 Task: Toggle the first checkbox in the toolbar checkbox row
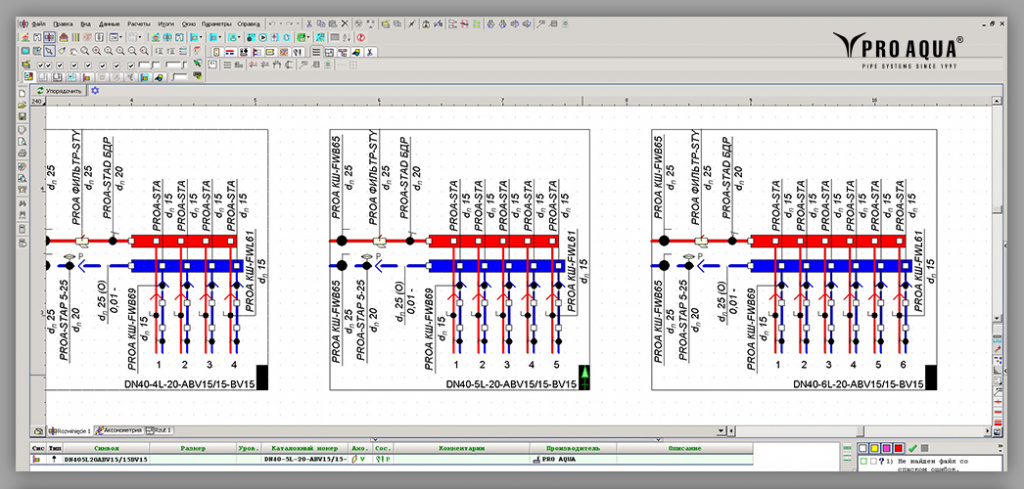point(40,65)
